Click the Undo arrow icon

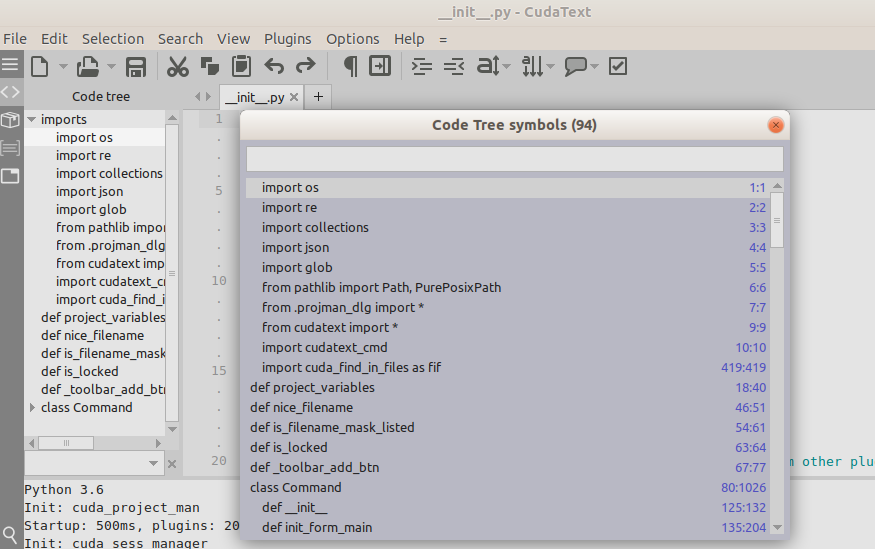(x=274, y=67)
